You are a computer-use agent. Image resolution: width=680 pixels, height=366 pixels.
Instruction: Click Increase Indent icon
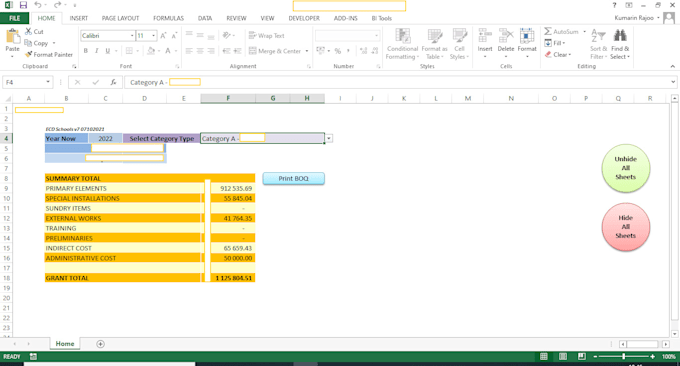[237, 51]
